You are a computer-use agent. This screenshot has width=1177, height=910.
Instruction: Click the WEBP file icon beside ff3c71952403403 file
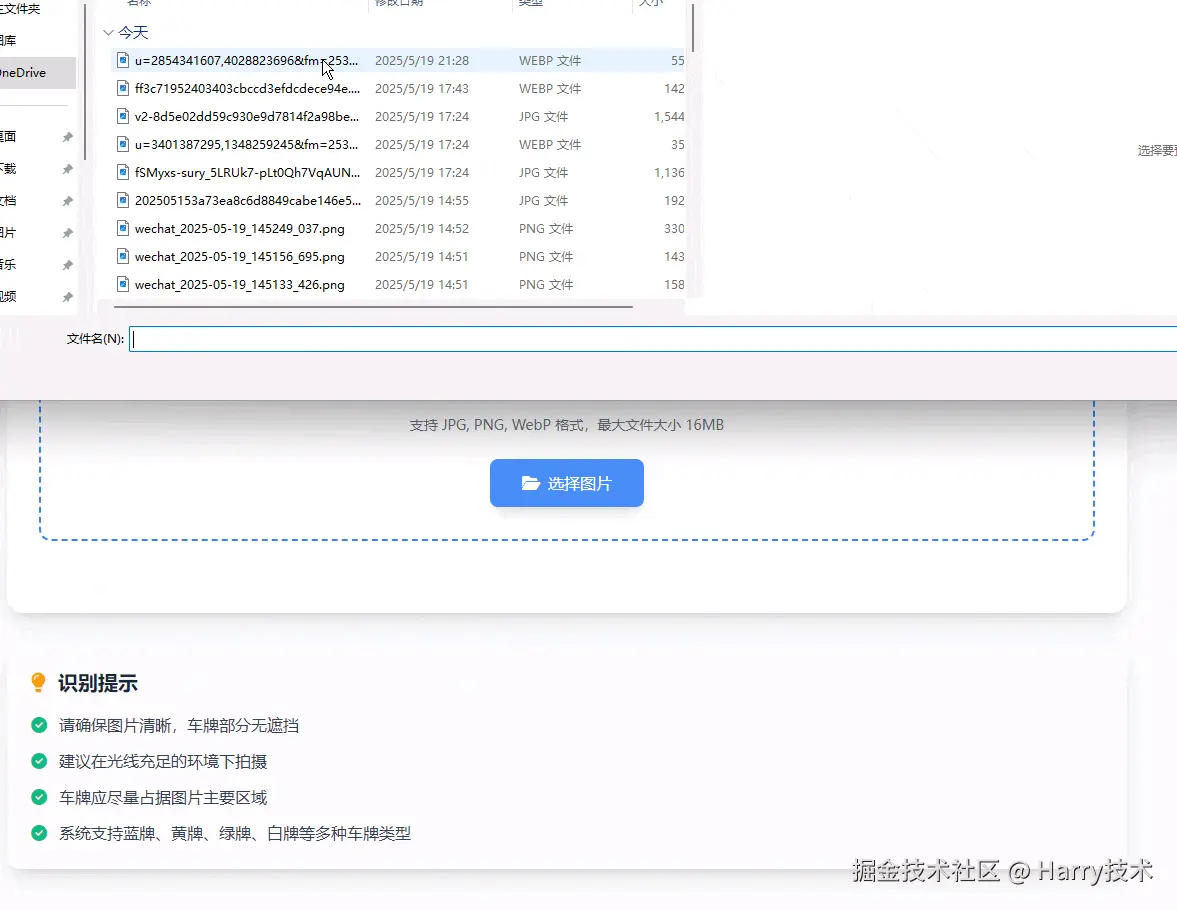point(122,88)
